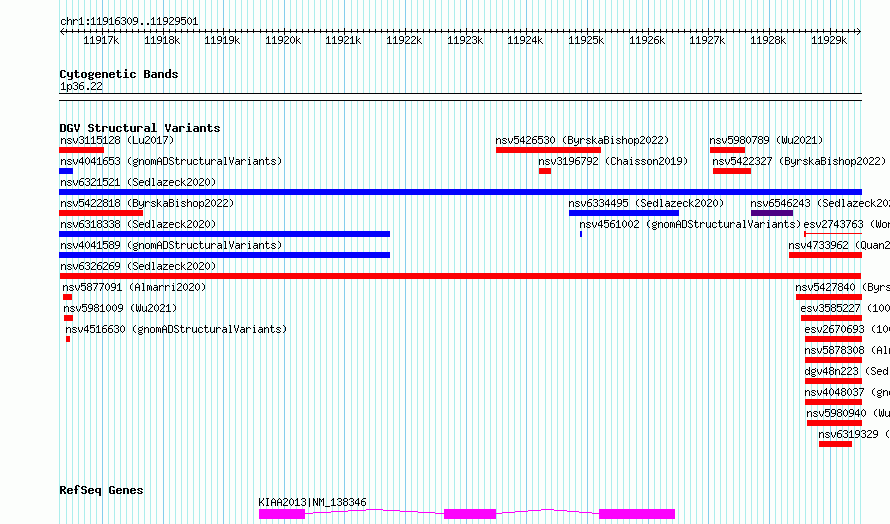The image size is (890, 524).
Task: Open the nsv4561002 gnomADStructuralVariants label
Action: pyautogui.click(x=690, y=224)
